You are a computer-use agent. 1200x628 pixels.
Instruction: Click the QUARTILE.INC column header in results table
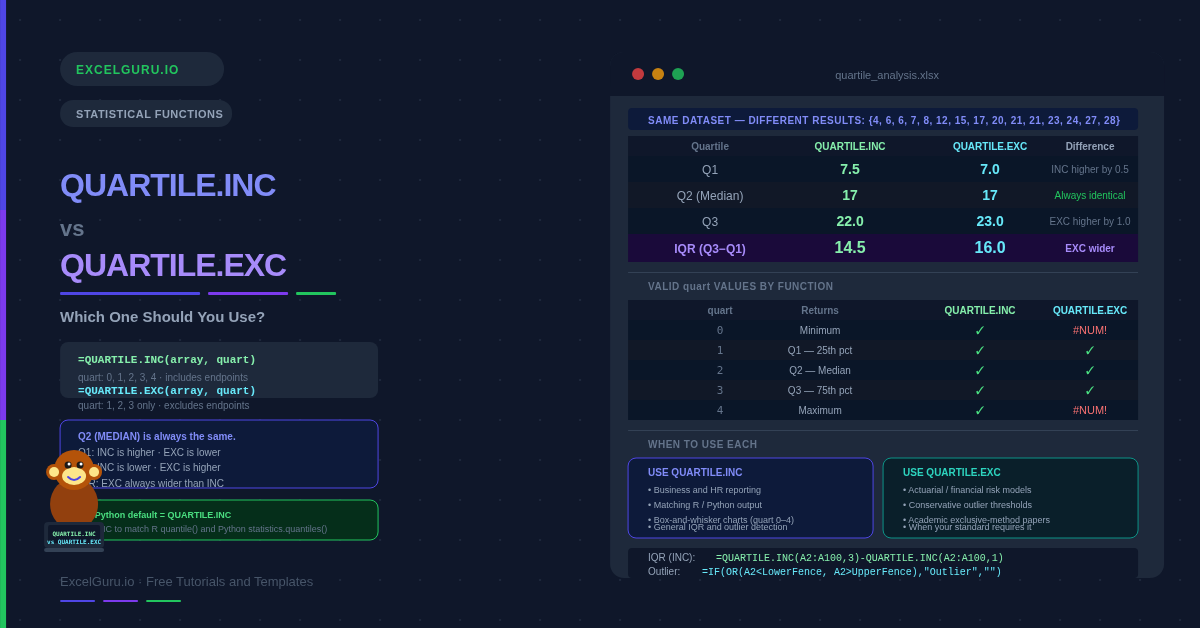[x=850, y=146]
